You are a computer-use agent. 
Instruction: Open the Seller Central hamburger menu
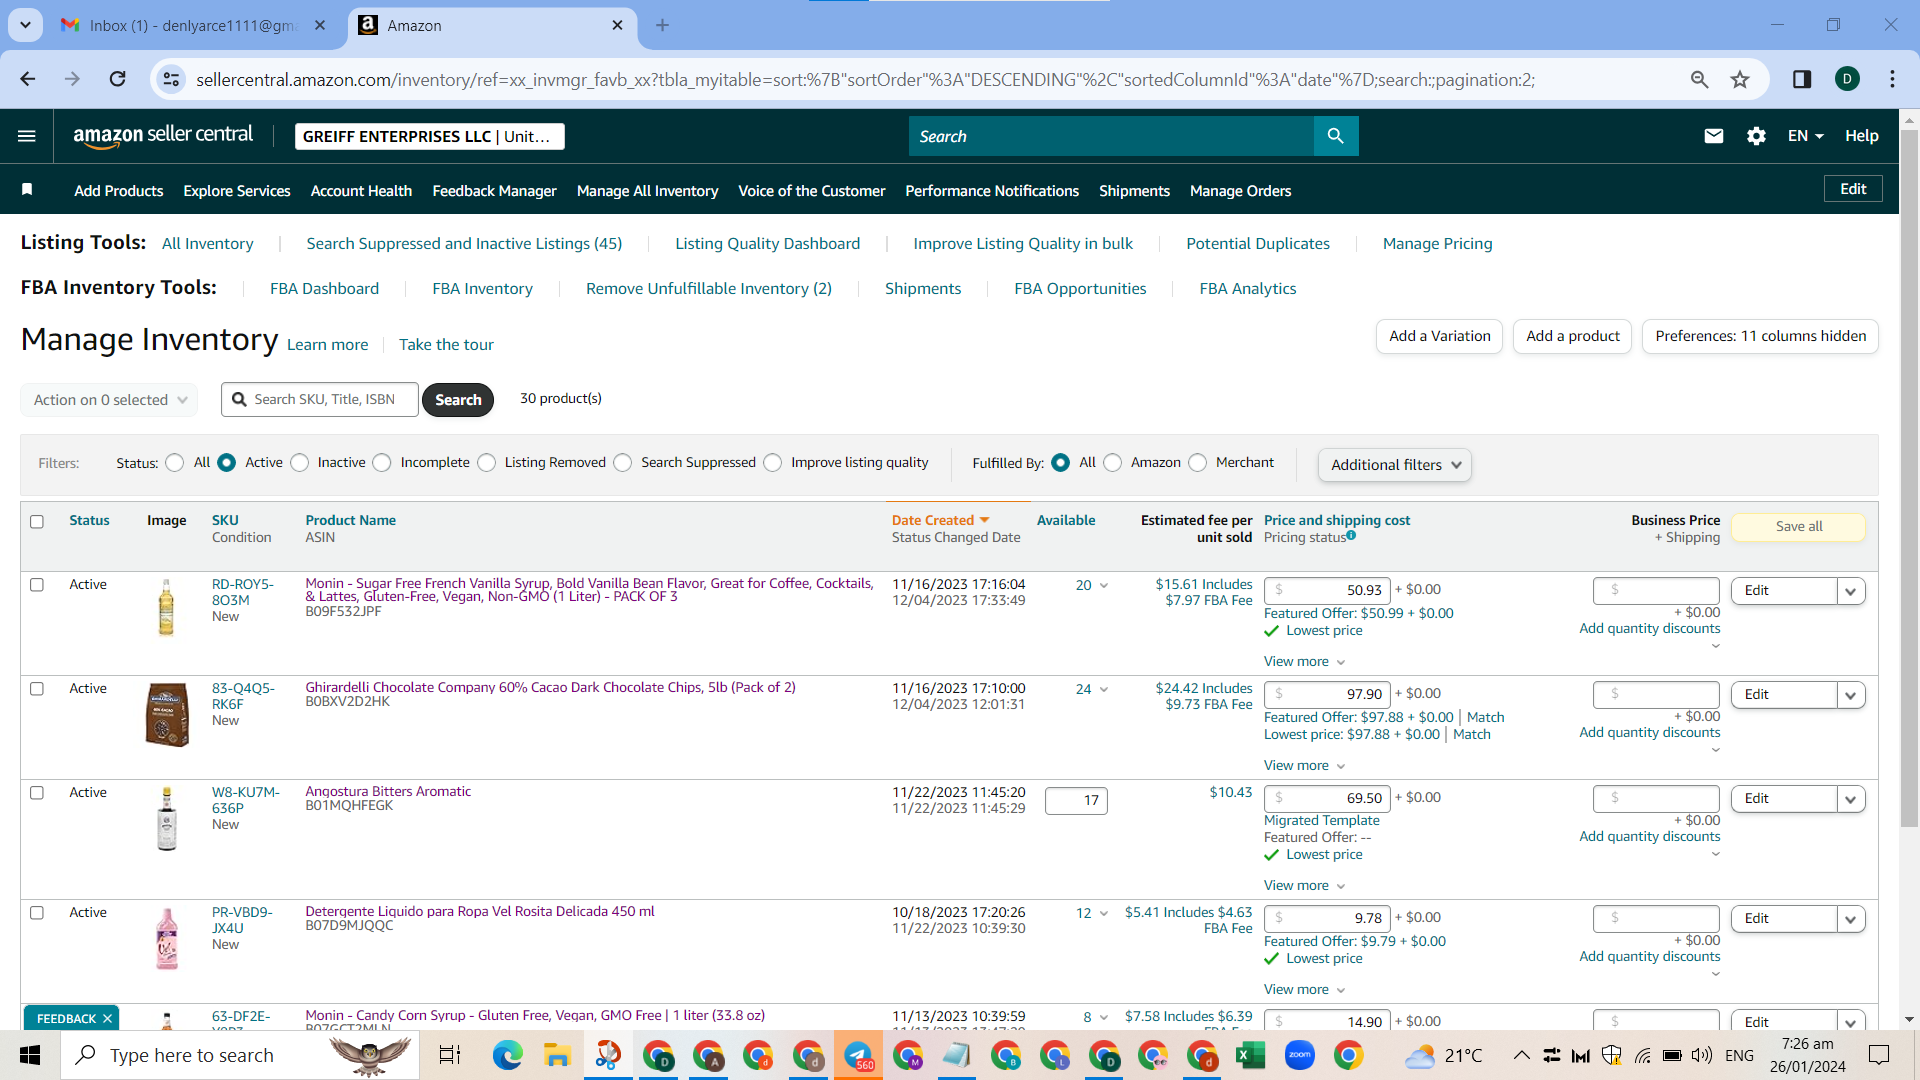pyautogui.click(x=27, y=136)
